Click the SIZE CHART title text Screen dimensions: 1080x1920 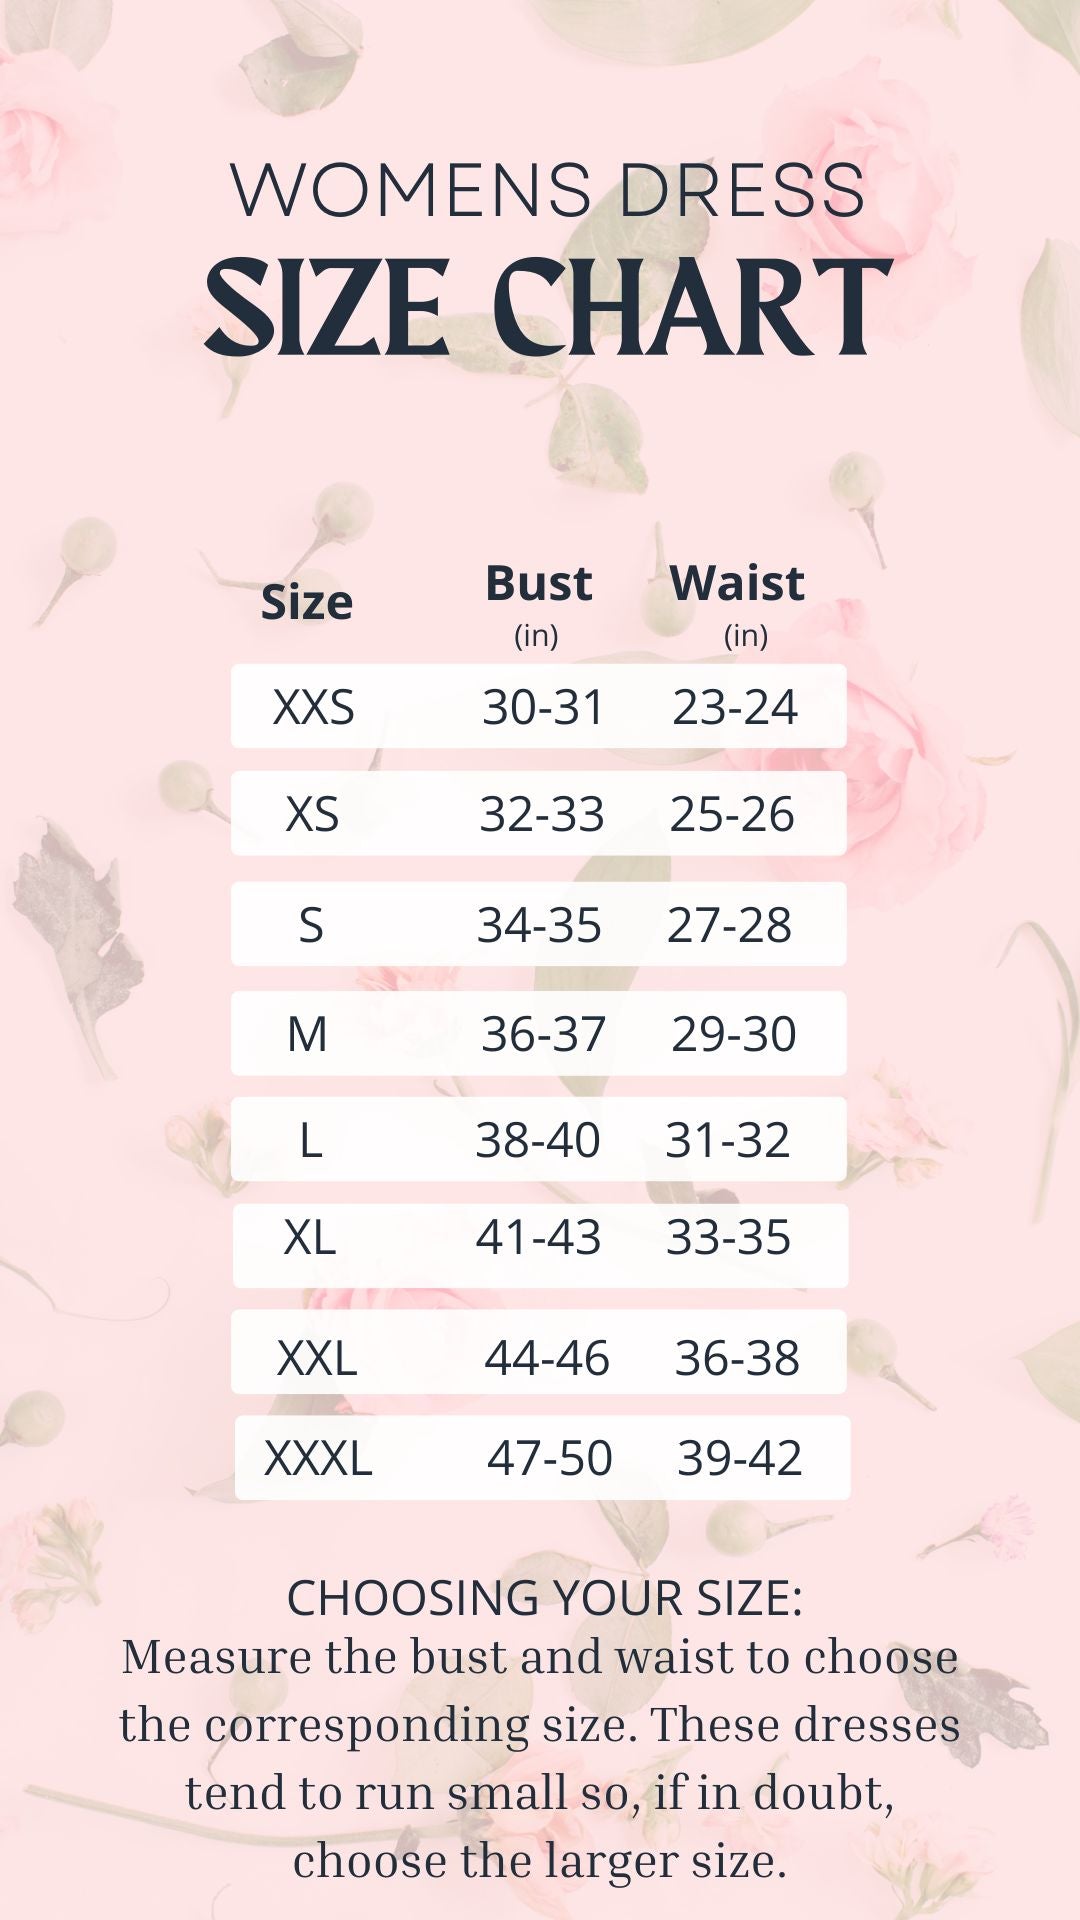547,307
